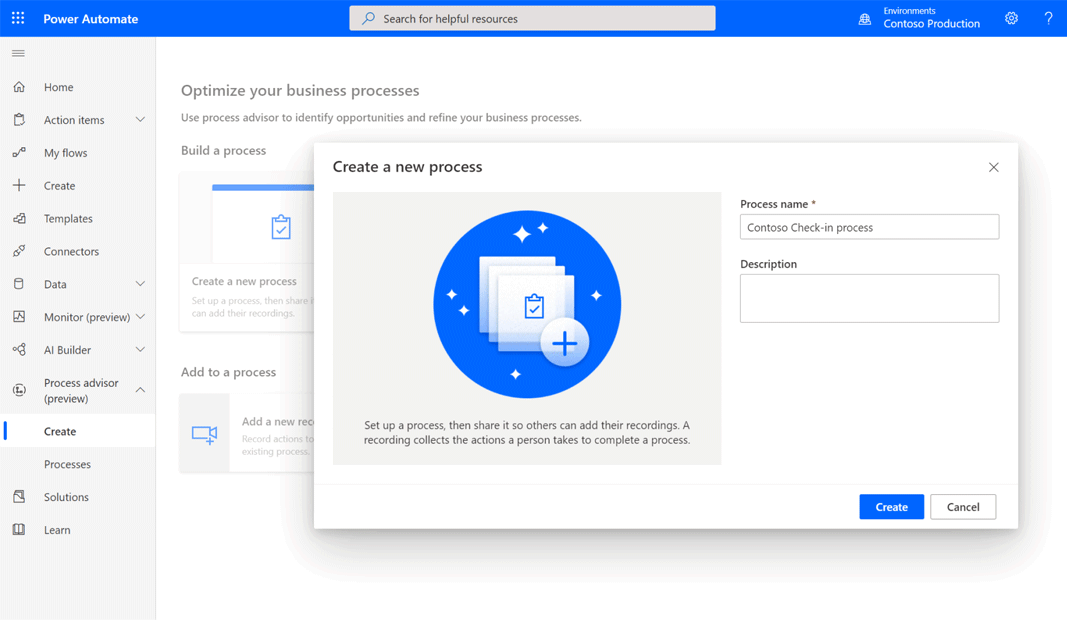1067x620 pixels.
Task: Open the Contoso Production environment selector
Action: pyautogui.click(x=919, y=18)
